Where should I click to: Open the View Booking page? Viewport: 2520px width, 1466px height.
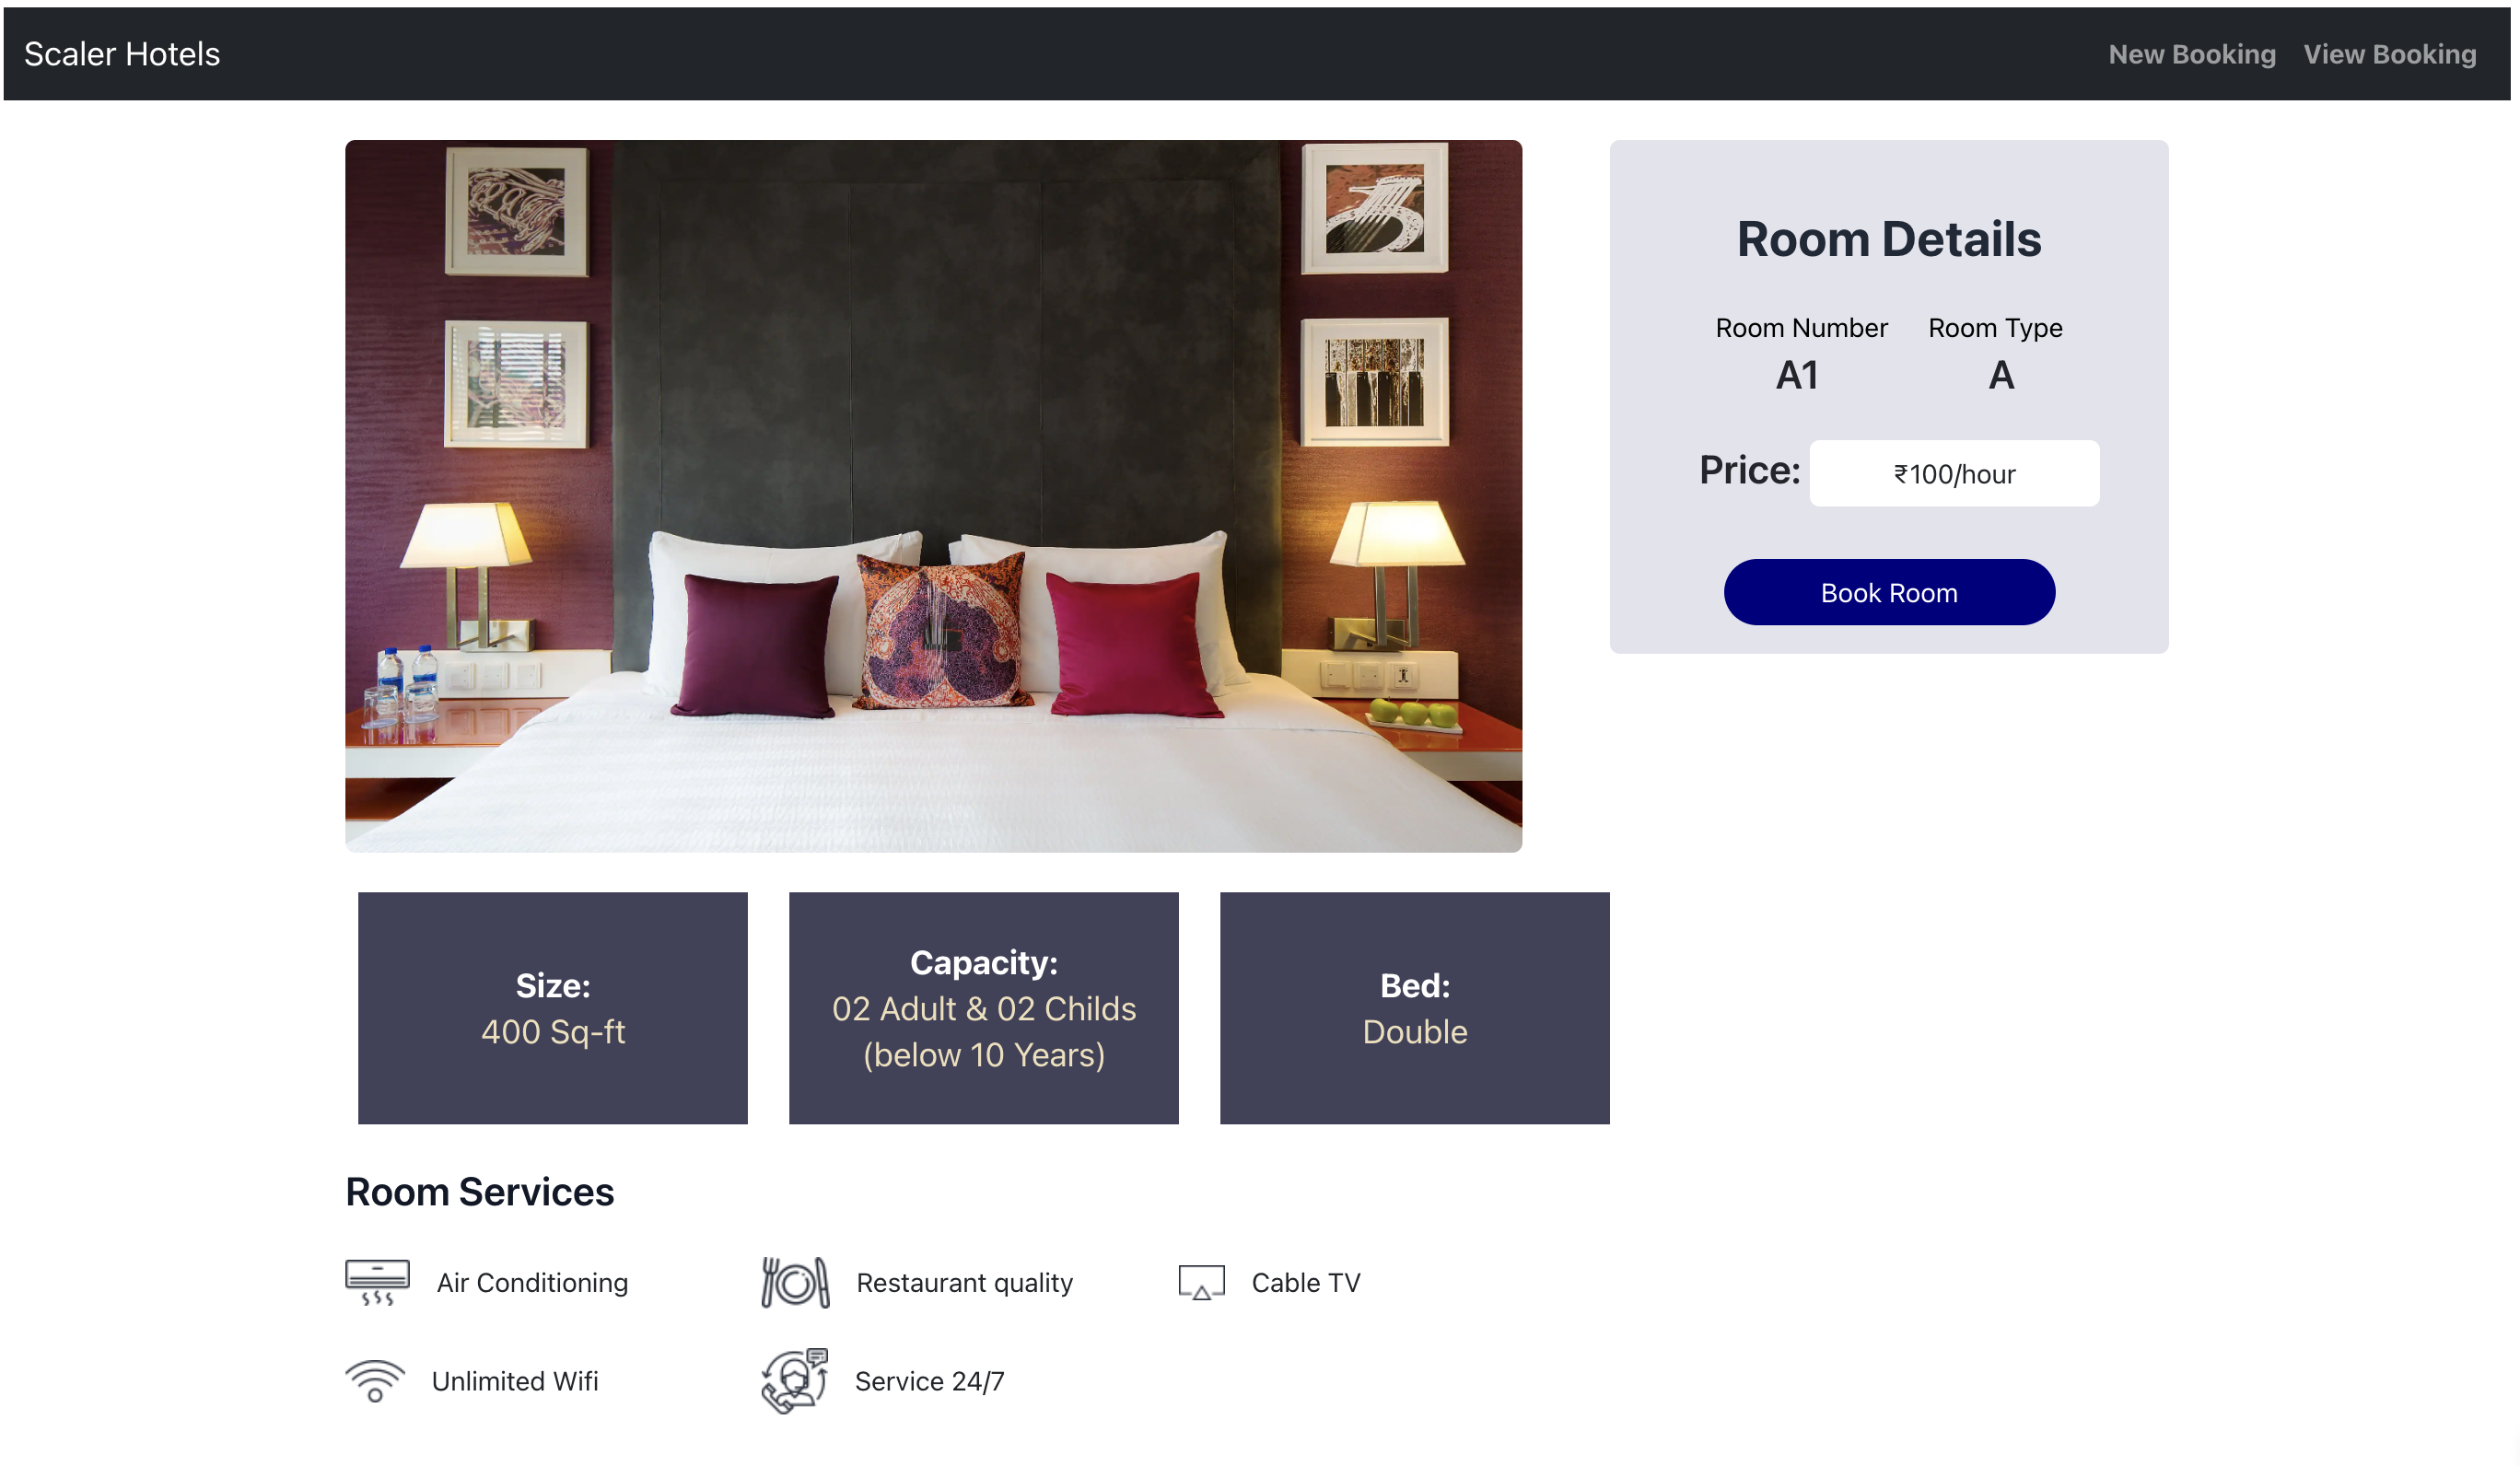pyautogui.click(x=2389, y=54)
